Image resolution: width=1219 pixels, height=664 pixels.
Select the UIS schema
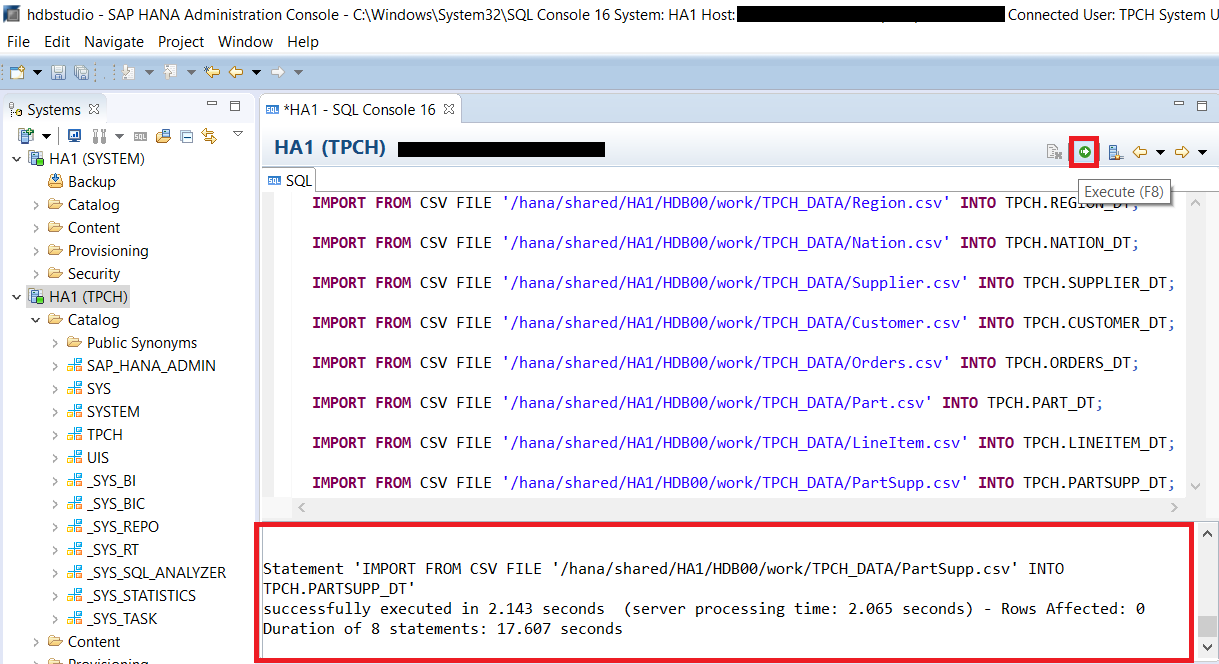click(x=88, y=458)
